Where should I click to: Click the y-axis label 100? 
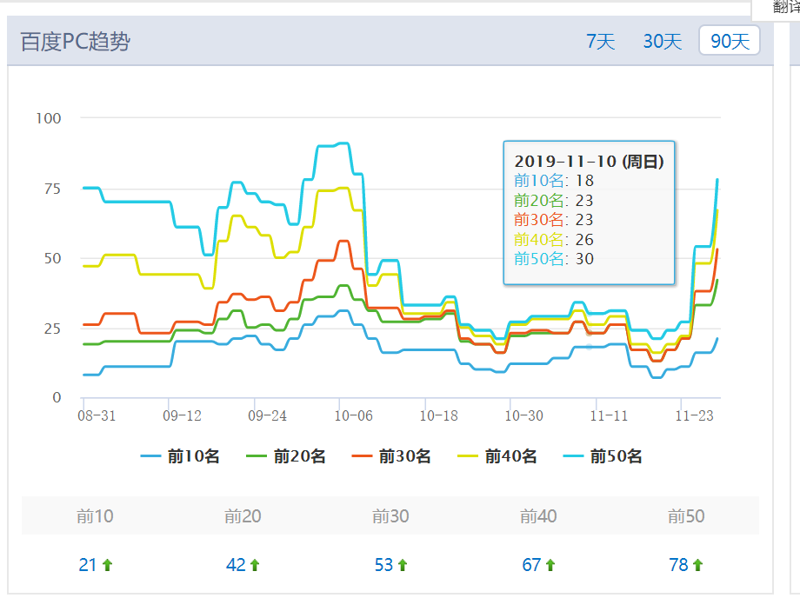[48, 118]
